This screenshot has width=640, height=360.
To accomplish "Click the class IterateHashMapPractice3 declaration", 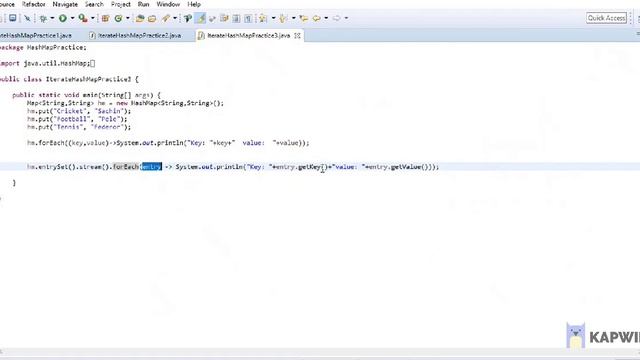I will (x=69, y=79).
